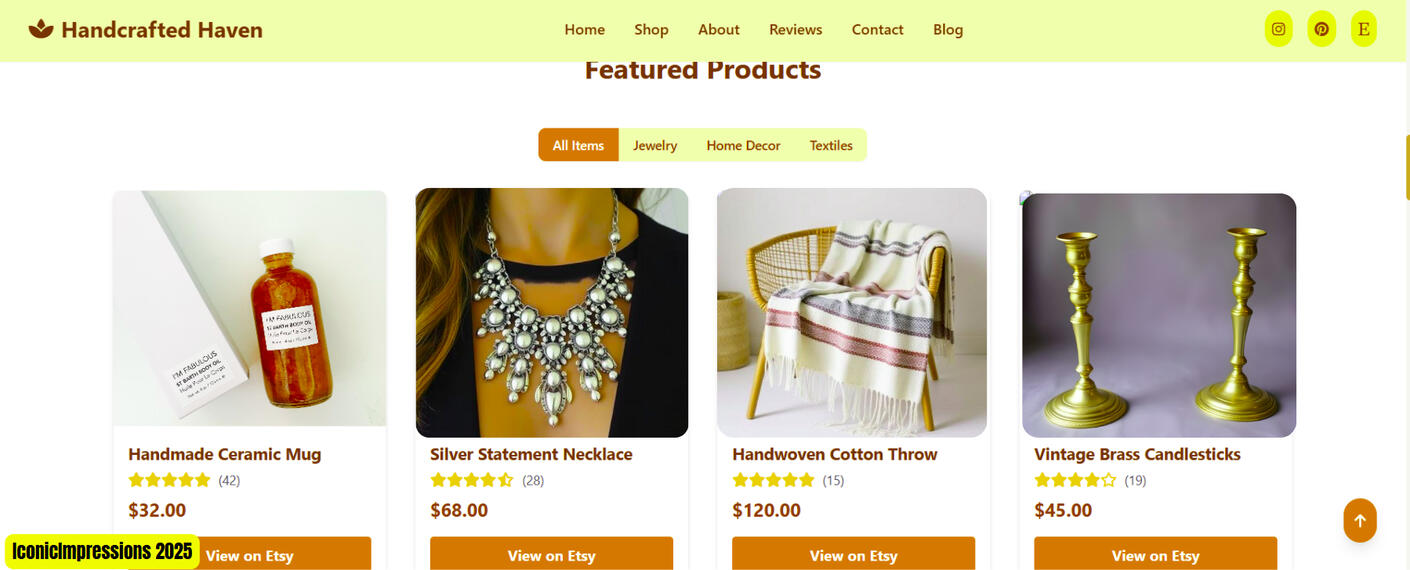View Handwoven Cotton Throw on Etsy

853,554
